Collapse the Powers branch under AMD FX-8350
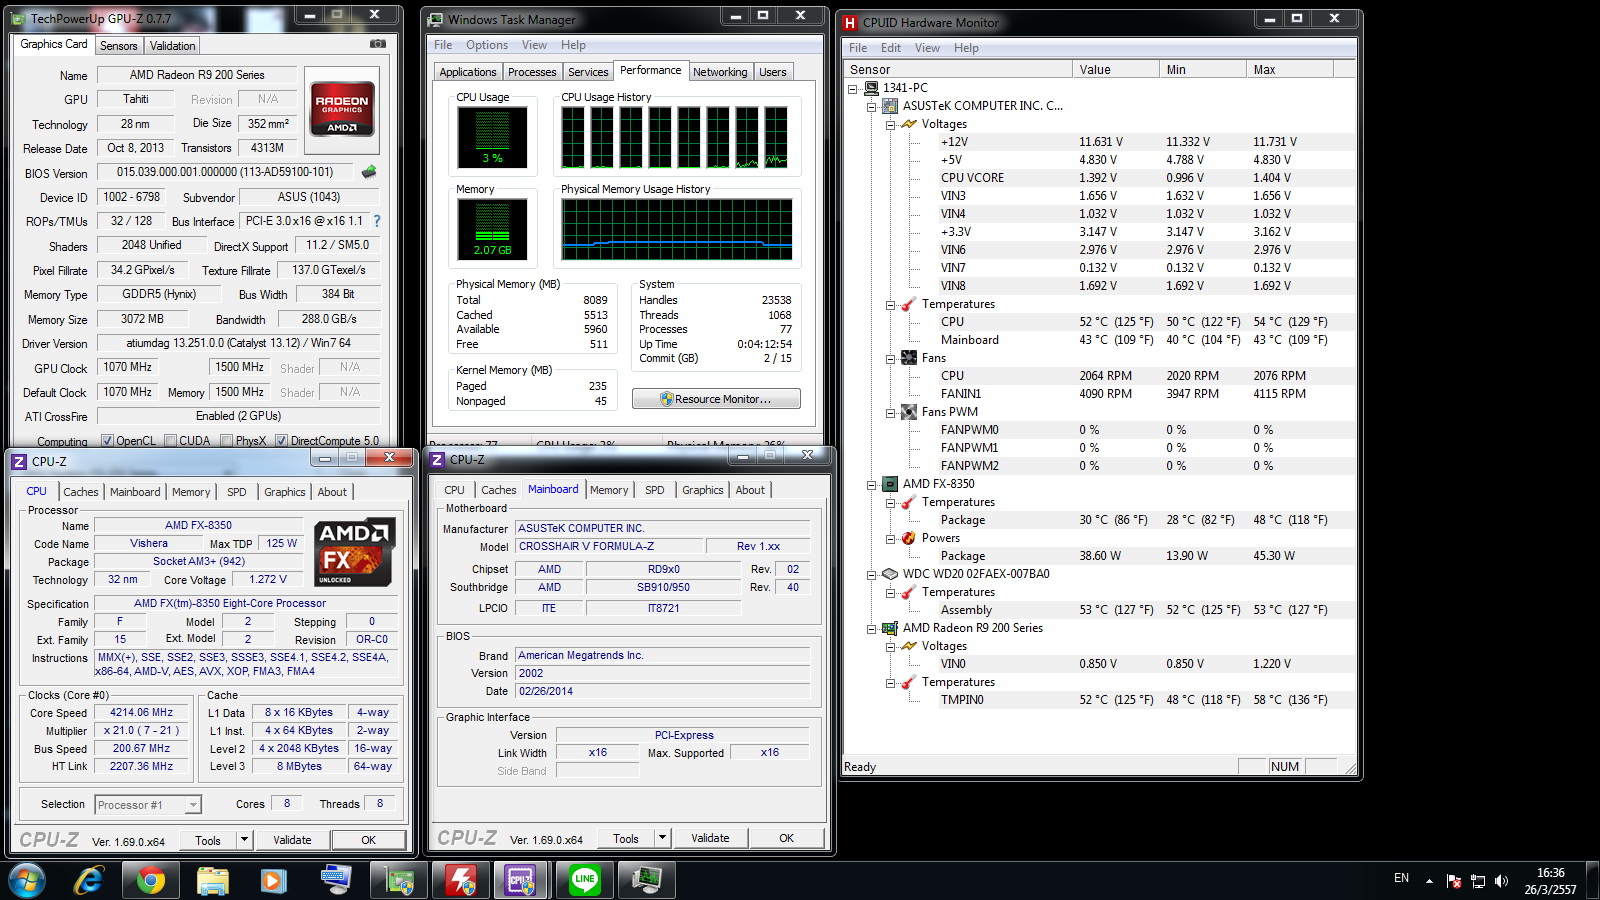Image resolution: width=1600 pixels, height=900 pixels. click(x=890, y=538)
